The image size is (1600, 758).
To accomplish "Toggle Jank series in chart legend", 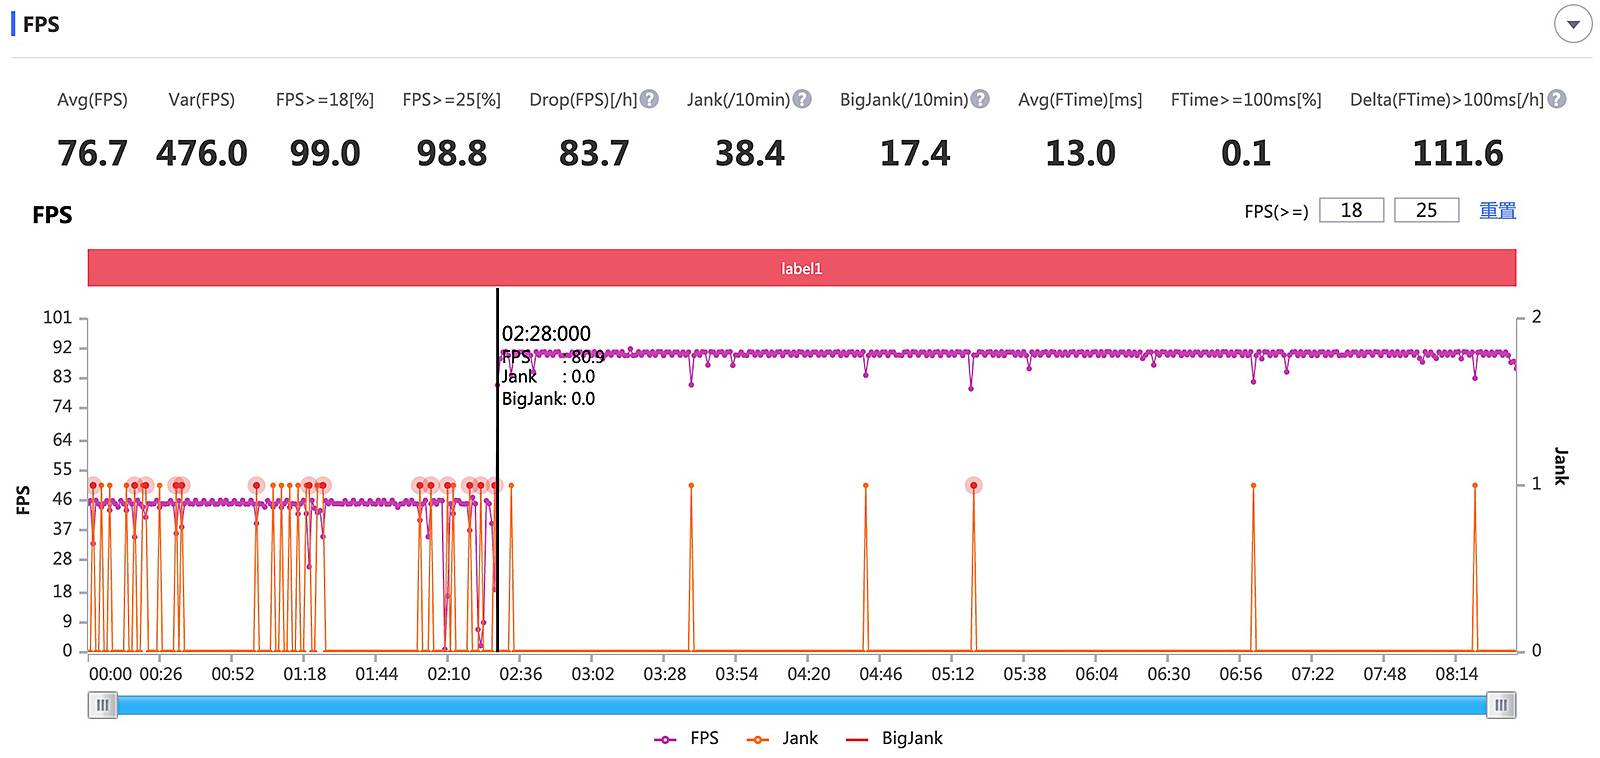I will [x=783, y=739].
